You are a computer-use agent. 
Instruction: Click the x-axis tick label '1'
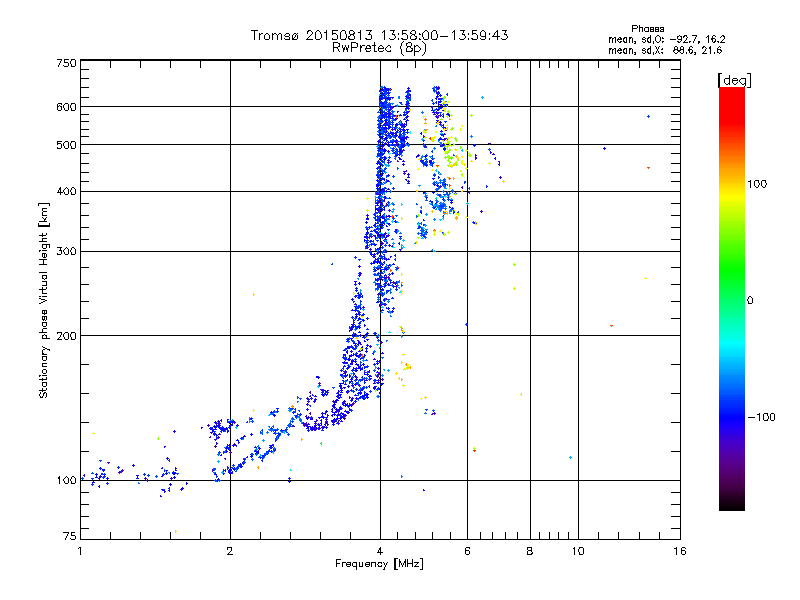[80, 551]
